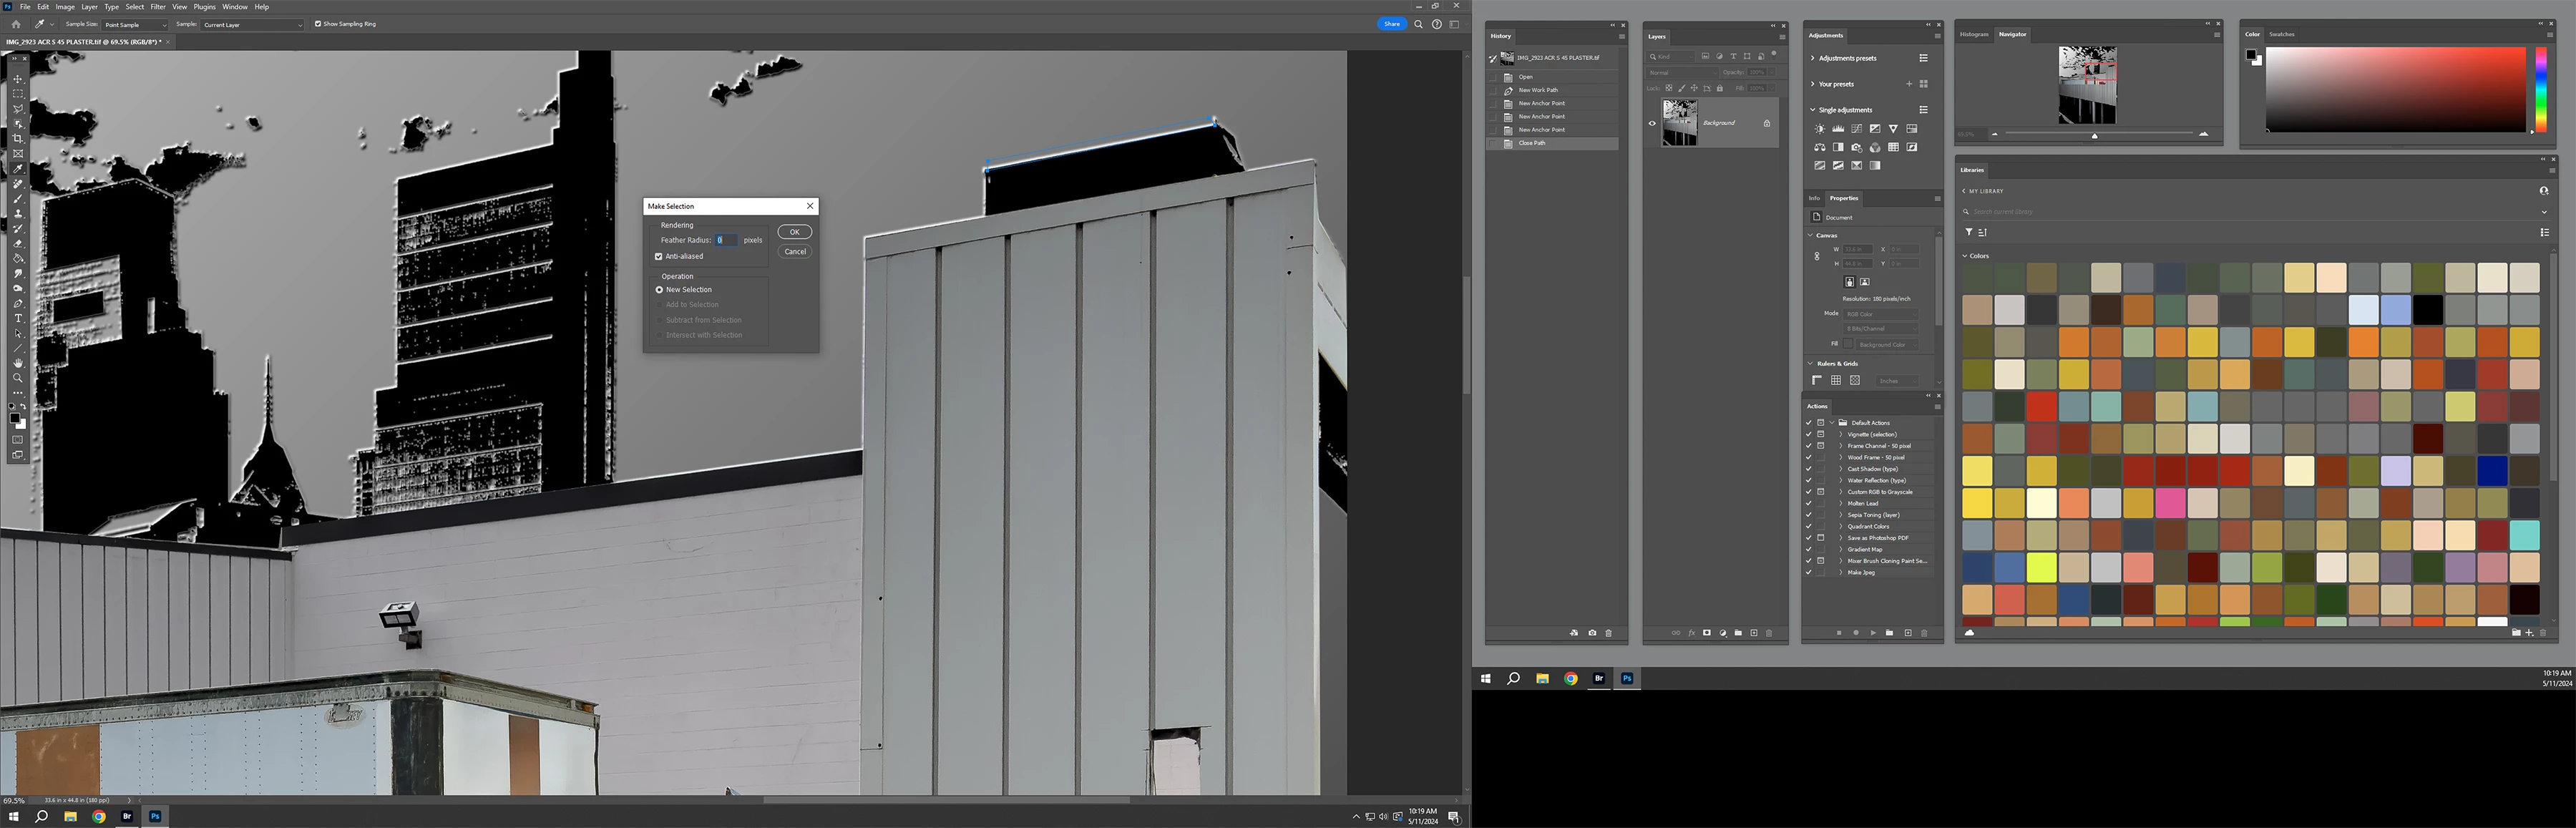2576x828 pixels.
Task: Open the Filter menu
Action: click(x=158, y=7)
